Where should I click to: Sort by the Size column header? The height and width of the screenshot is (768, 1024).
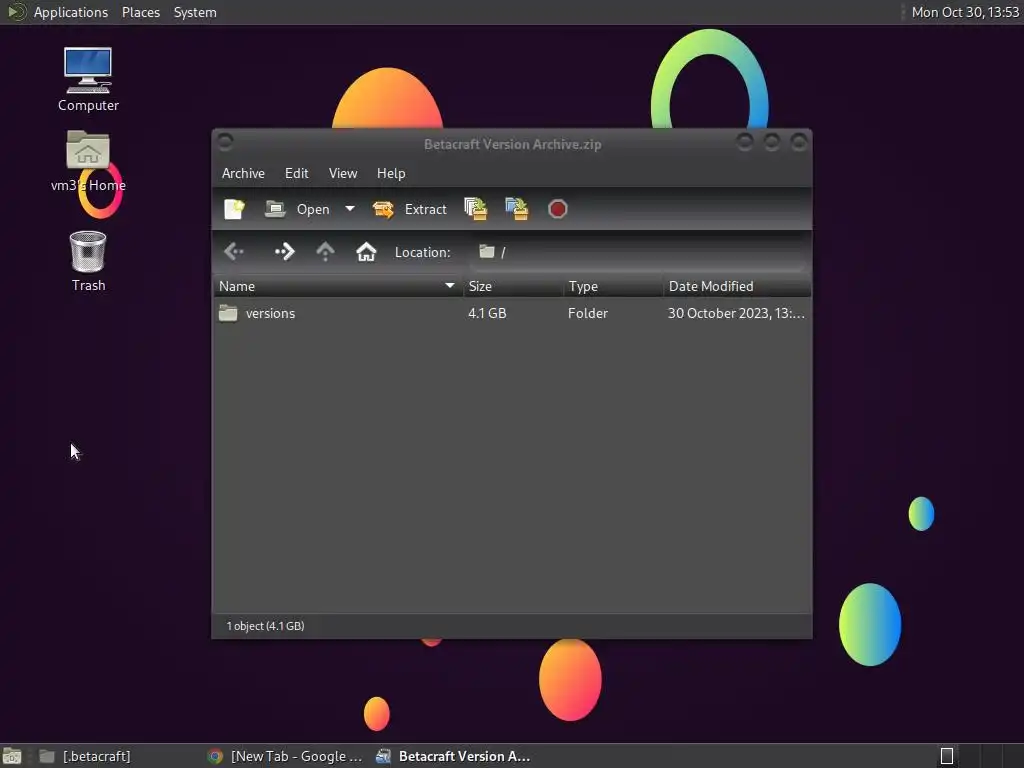pyautogui.click(x=513, y=286)
